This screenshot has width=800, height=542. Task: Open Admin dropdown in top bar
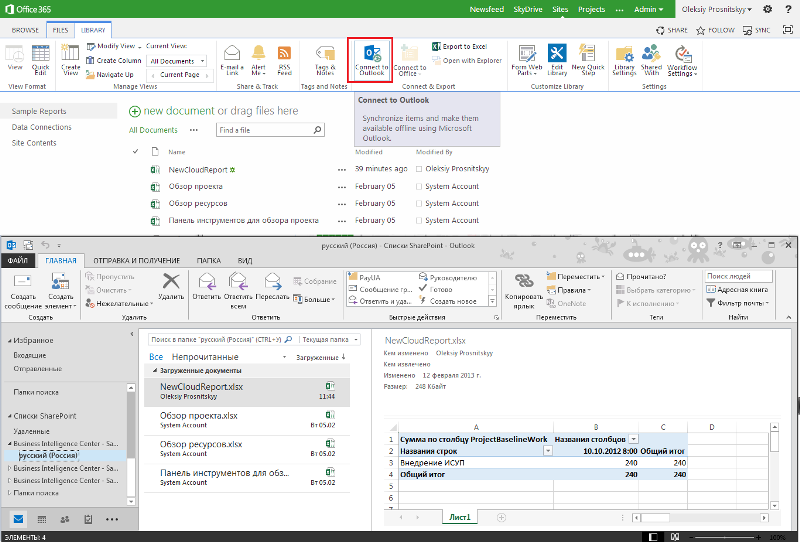[x=648, y=9]
